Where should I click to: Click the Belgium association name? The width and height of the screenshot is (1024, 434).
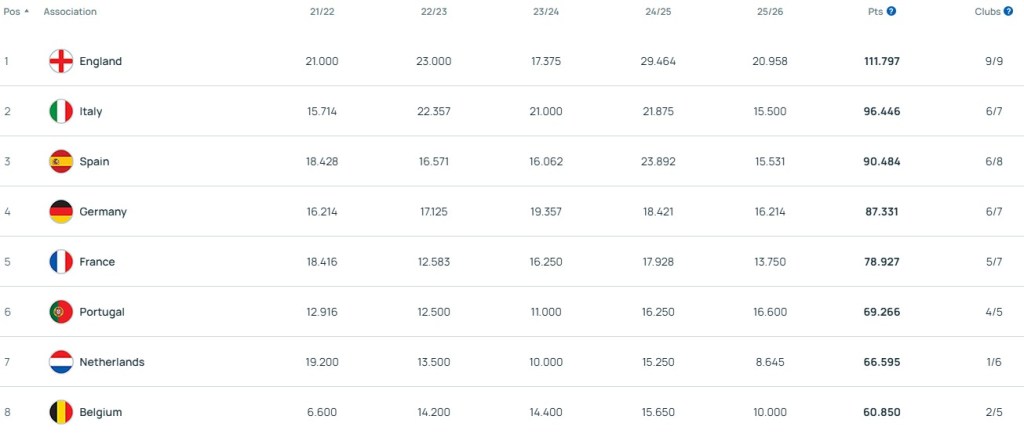pyautogui.click(x=100, y=411)
